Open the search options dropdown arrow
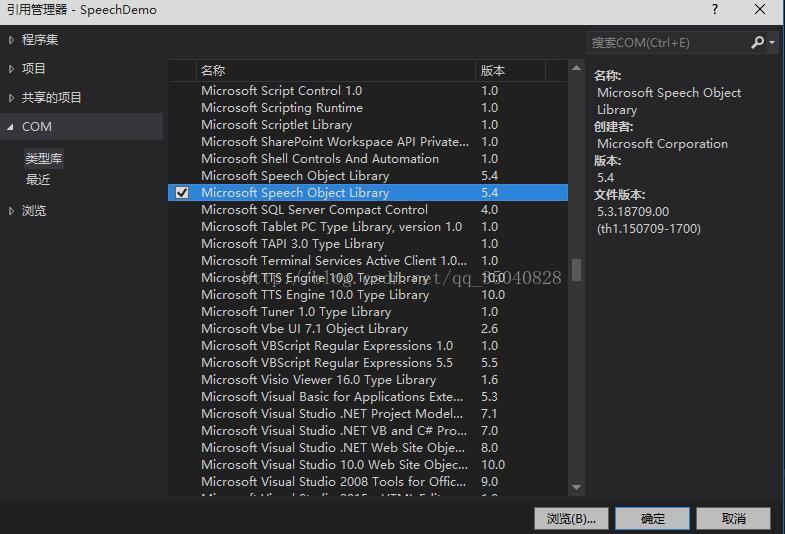 772,43
